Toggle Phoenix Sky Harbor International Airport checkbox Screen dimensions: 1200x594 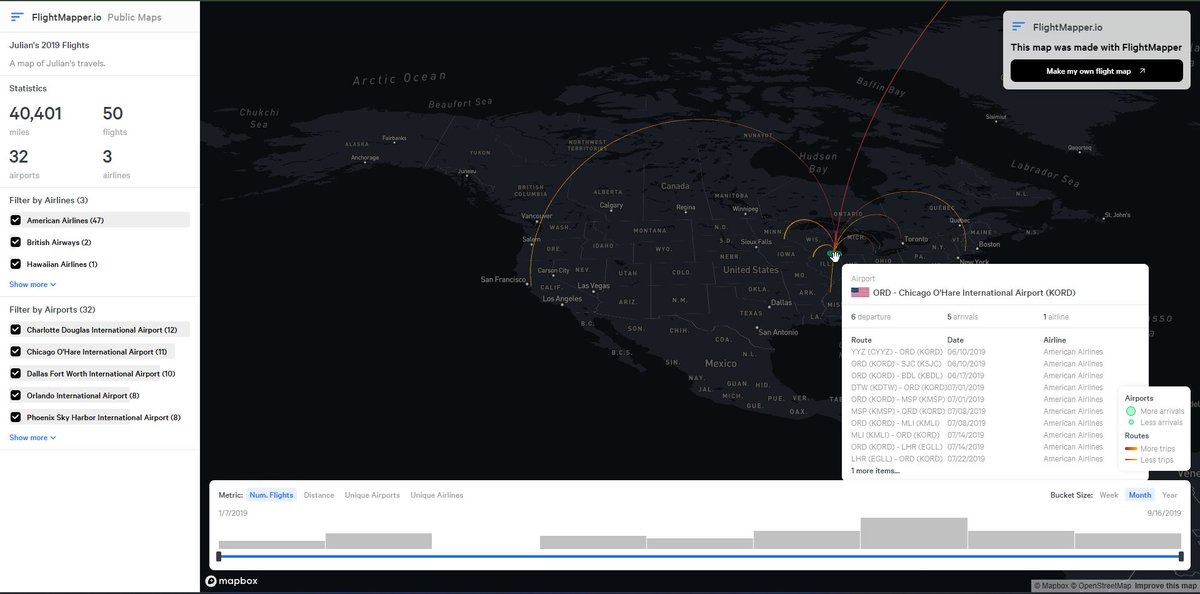click(x=15, y=417)
